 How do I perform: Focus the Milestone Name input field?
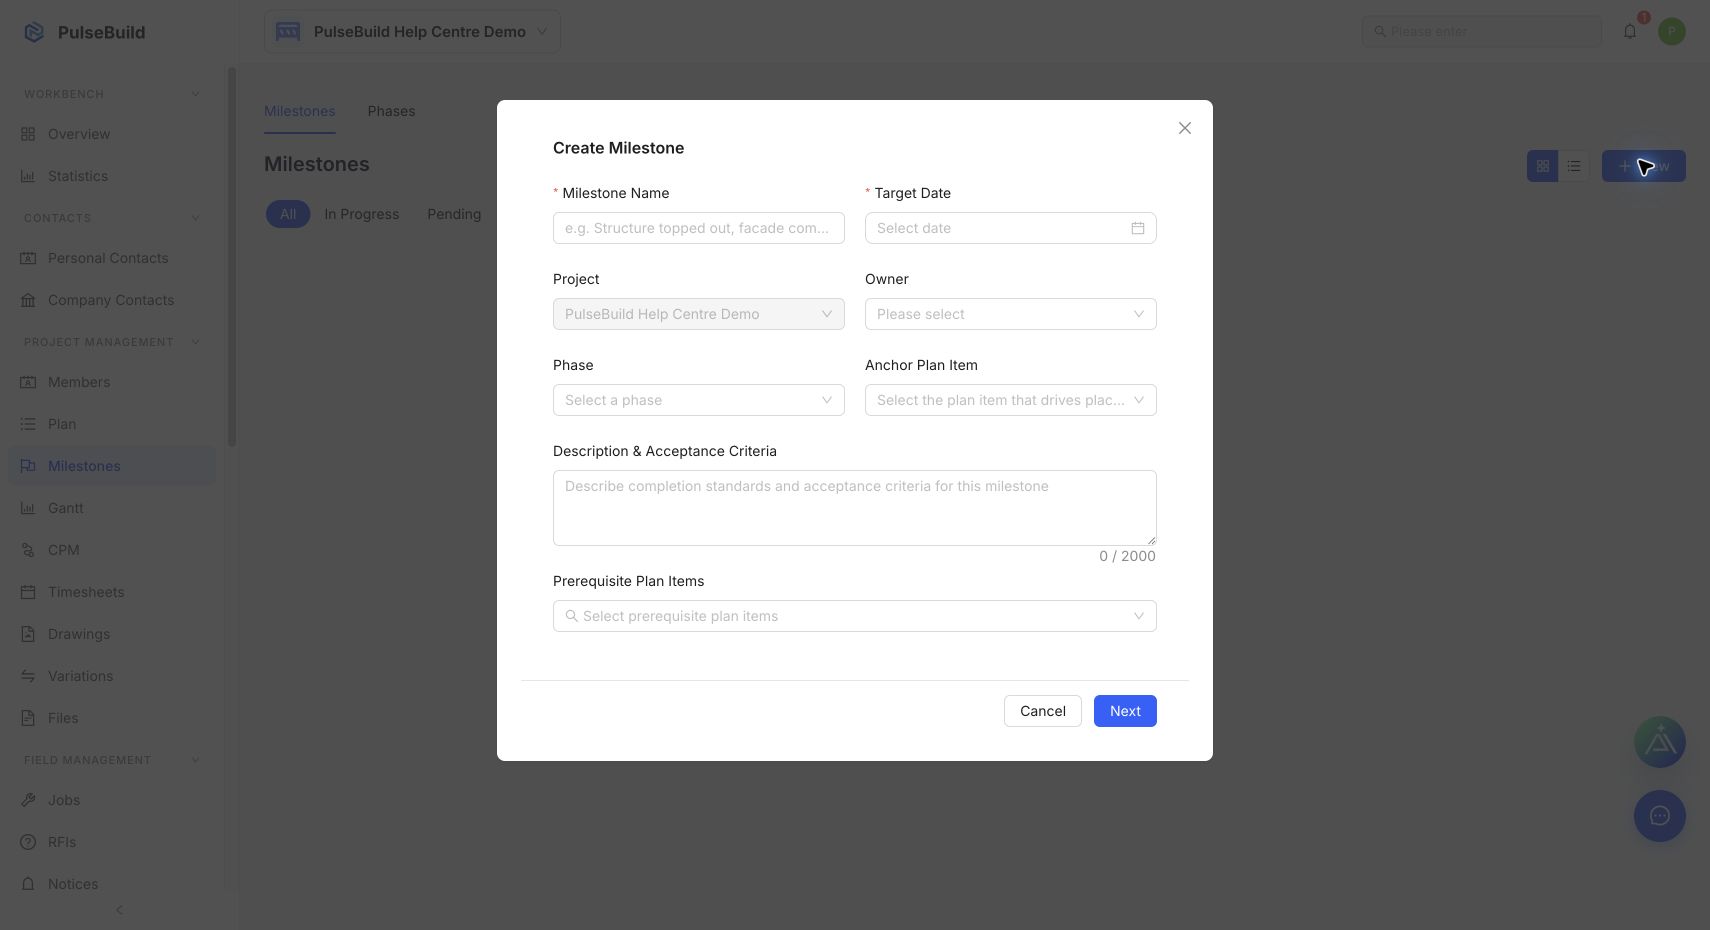tap(699, 228)
